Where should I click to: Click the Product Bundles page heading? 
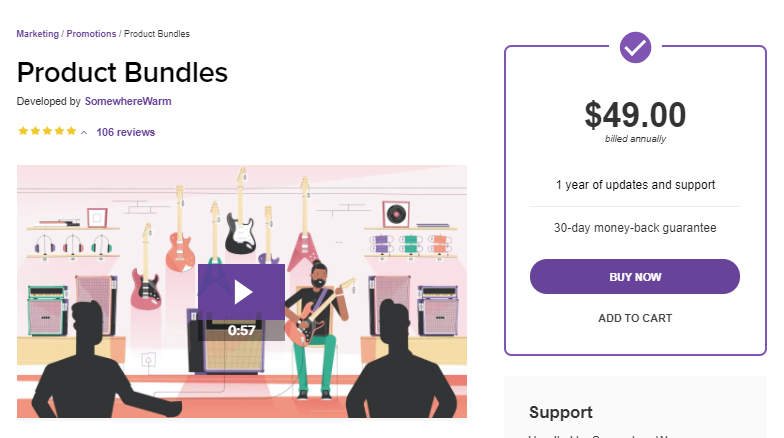point(122,72)
